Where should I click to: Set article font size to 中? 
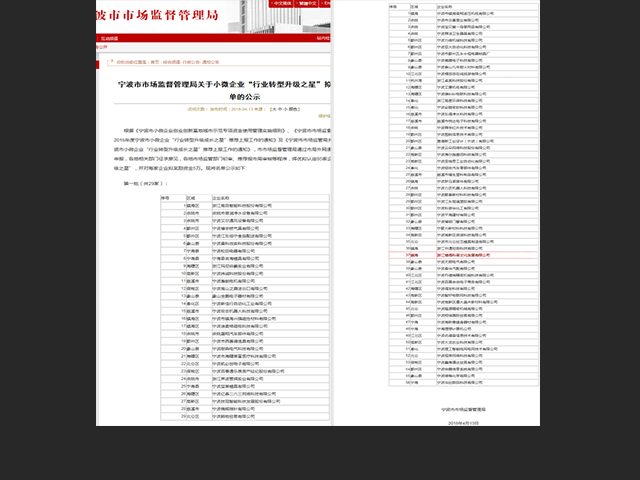click(x=280, y=109)
